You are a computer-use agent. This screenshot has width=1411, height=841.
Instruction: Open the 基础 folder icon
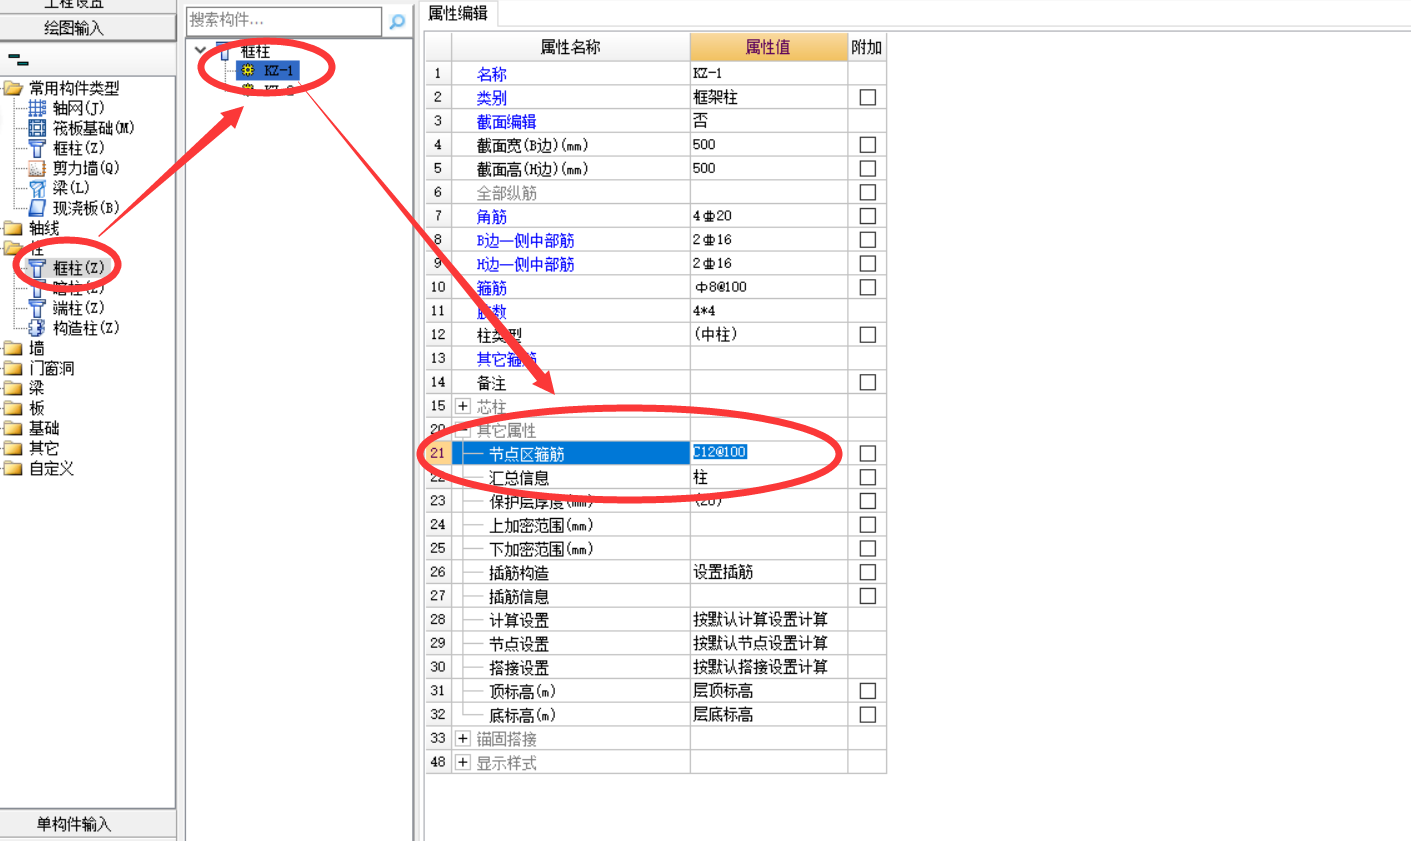(13, 428)
